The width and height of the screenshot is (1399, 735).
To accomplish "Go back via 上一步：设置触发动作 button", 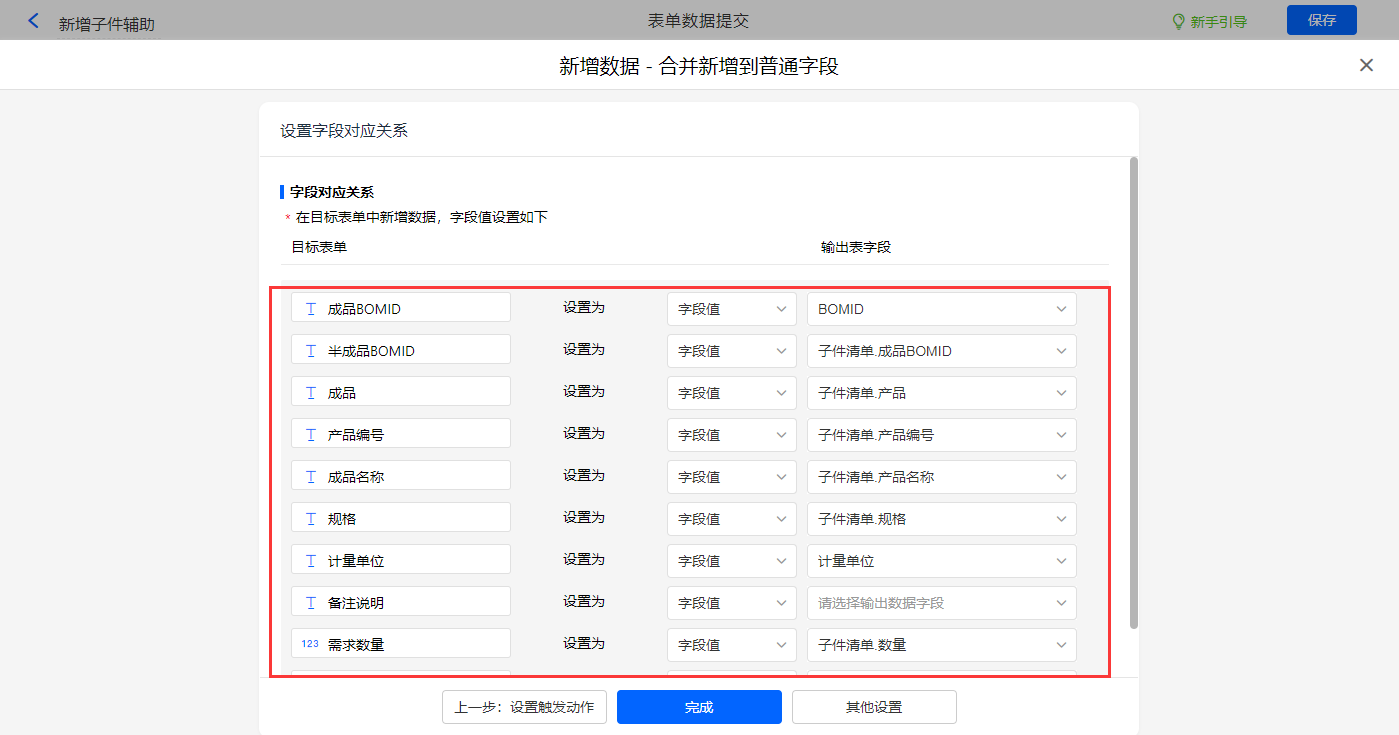I will pos(524,707).
